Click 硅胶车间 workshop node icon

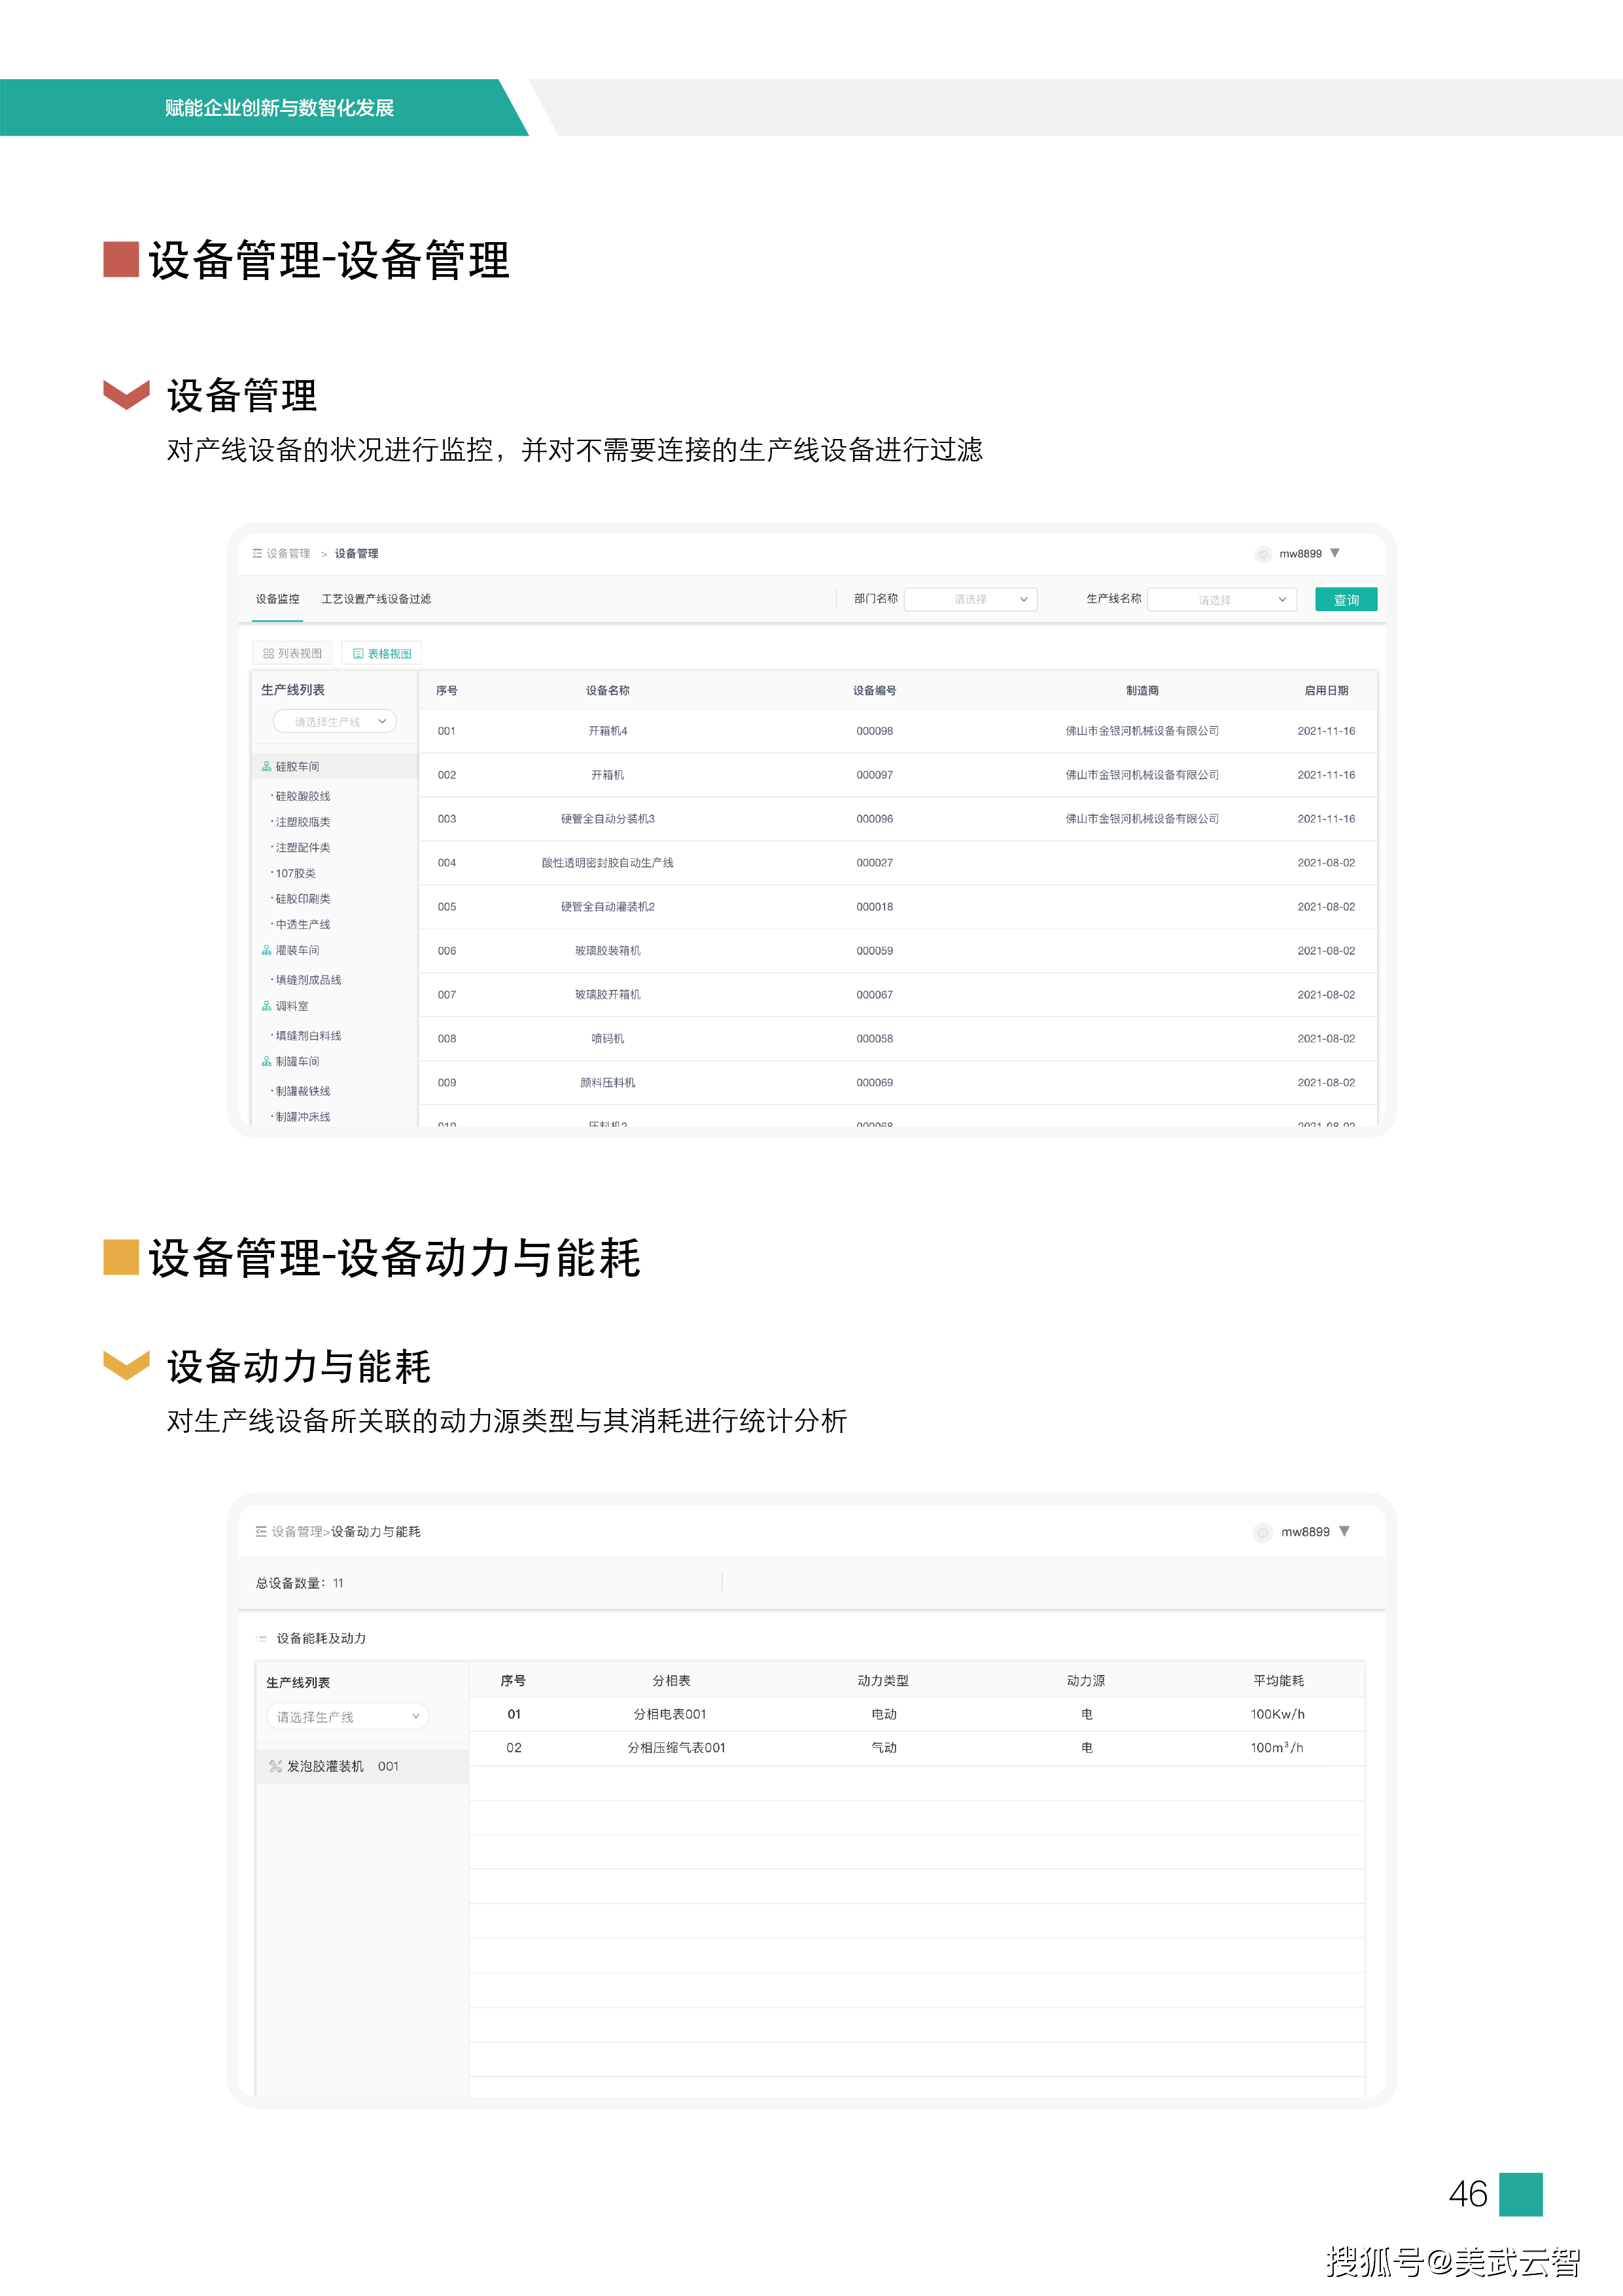pos(266,767)
